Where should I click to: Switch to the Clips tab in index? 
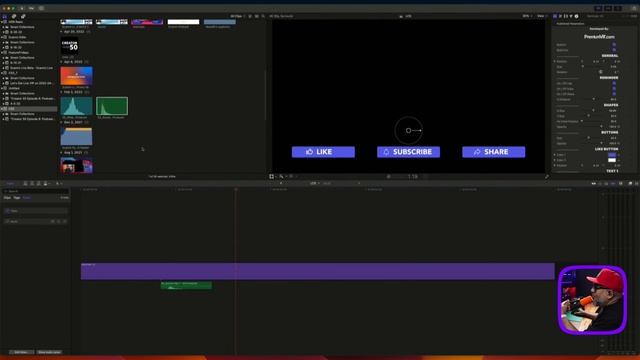pos(7,198)
